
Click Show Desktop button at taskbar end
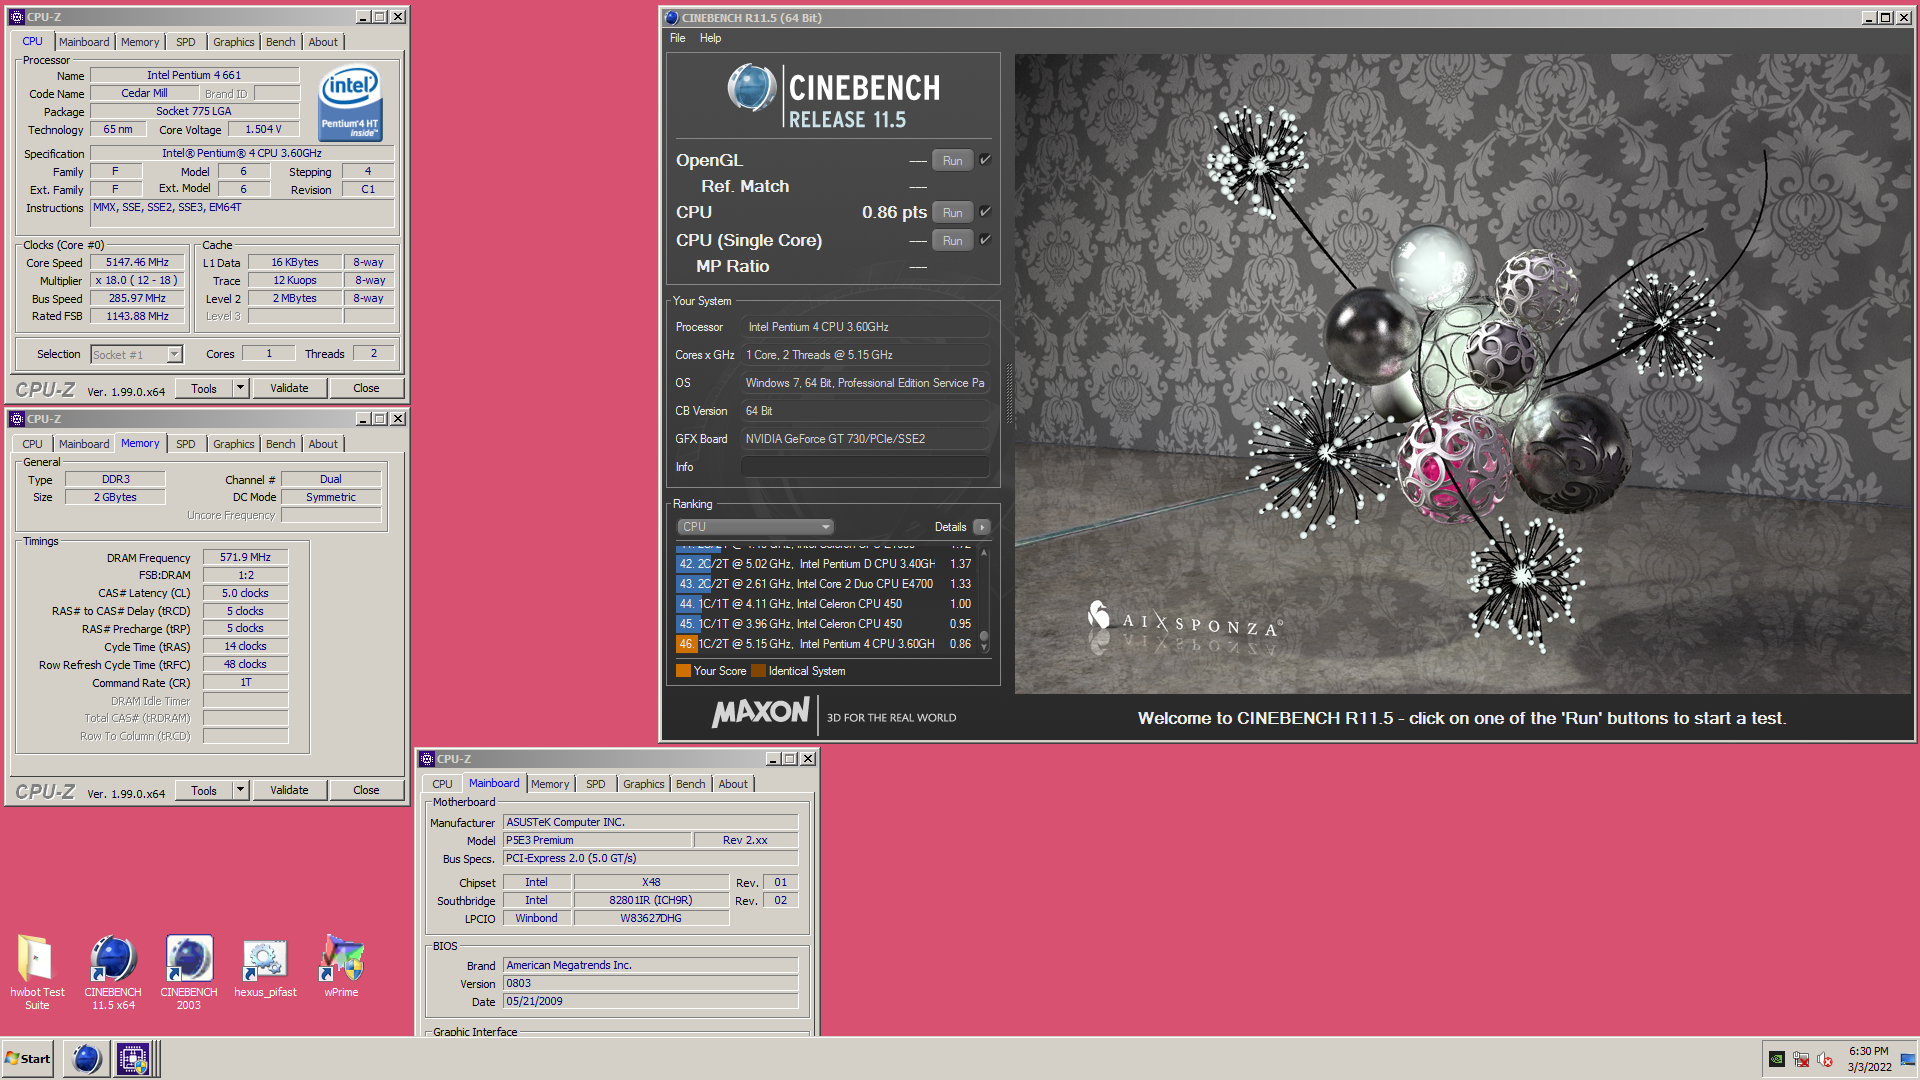click(x=1908, y=1058)
